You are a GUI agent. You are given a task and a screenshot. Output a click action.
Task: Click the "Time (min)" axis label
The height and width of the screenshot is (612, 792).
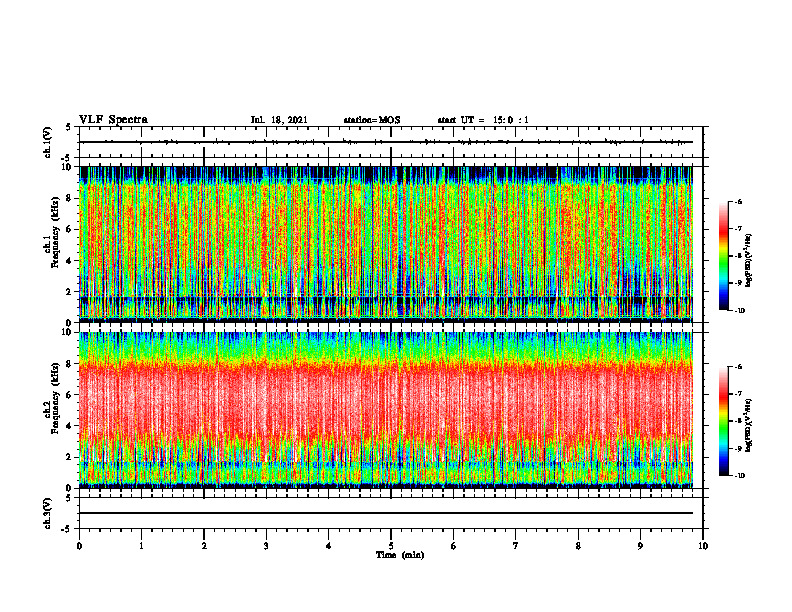point(400,555)
